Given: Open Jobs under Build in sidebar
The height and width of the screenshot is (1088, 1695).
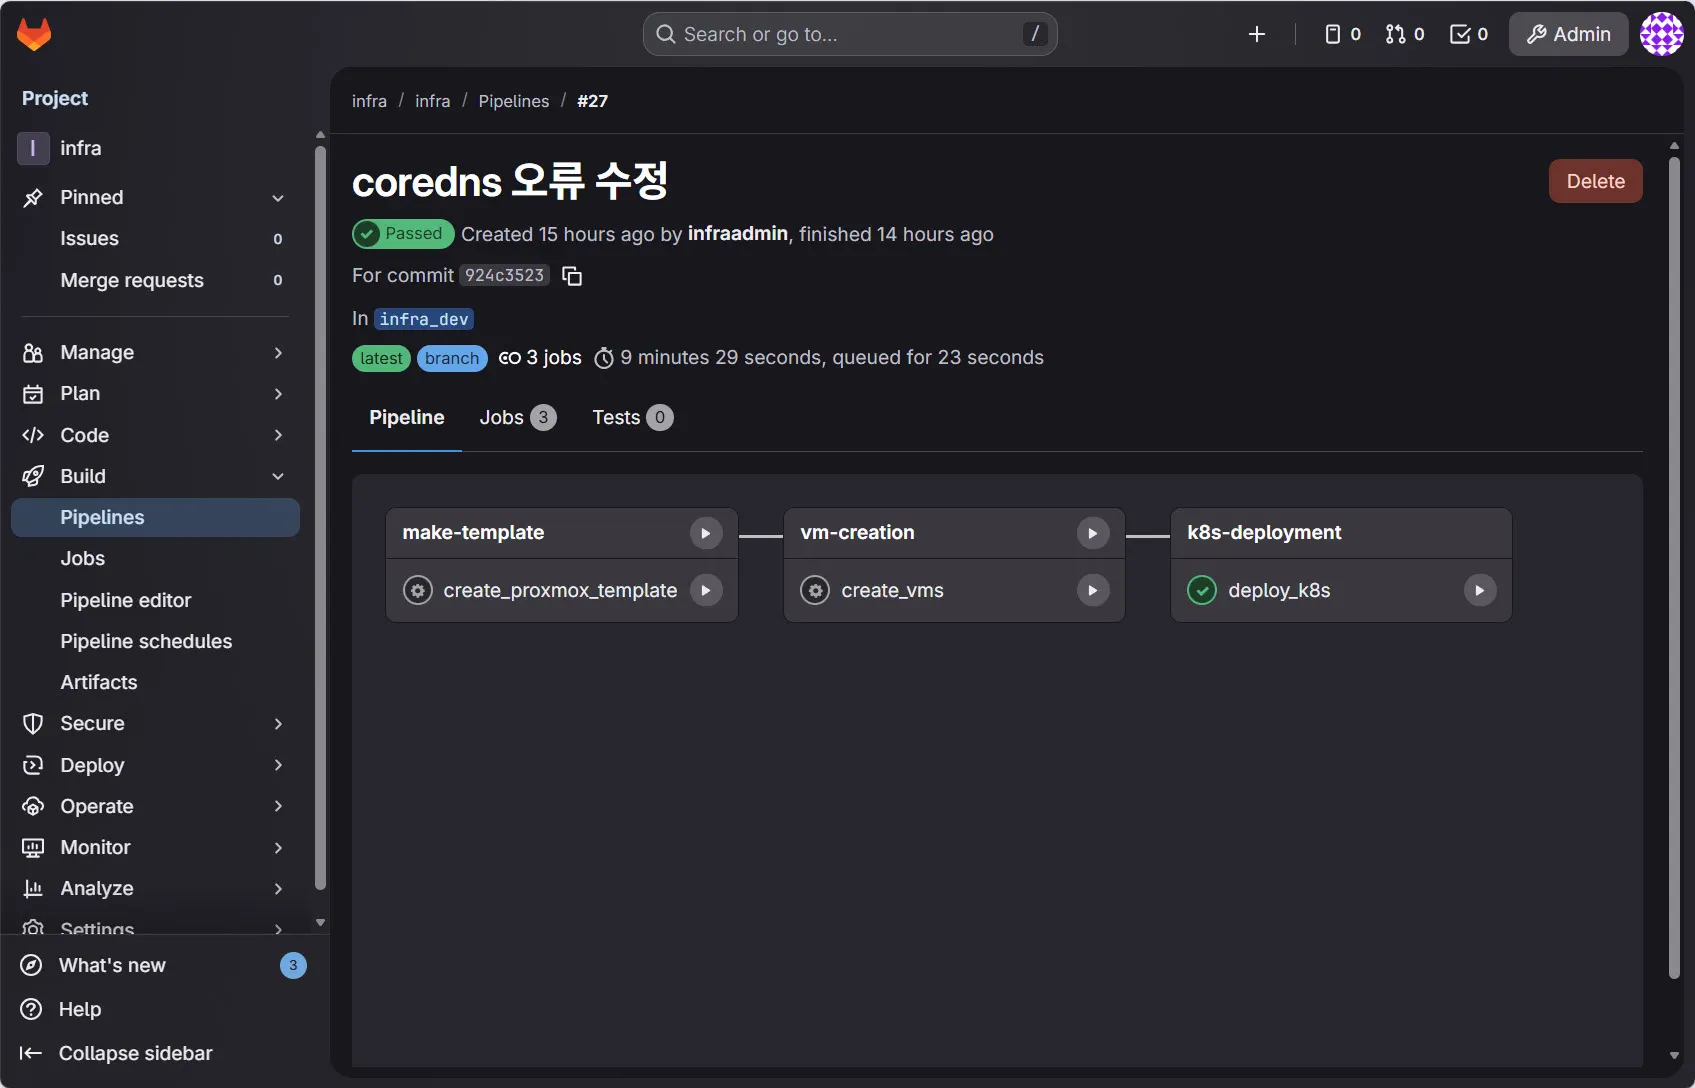Looking at the screenshot, I should (155, 558).
